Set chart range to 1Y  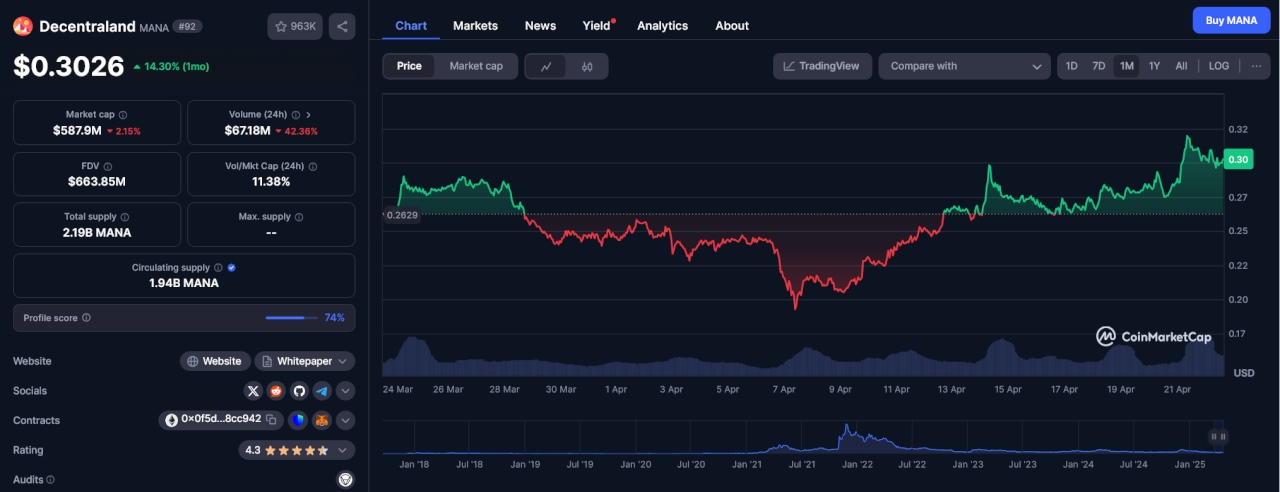[x=1154, y=66]
